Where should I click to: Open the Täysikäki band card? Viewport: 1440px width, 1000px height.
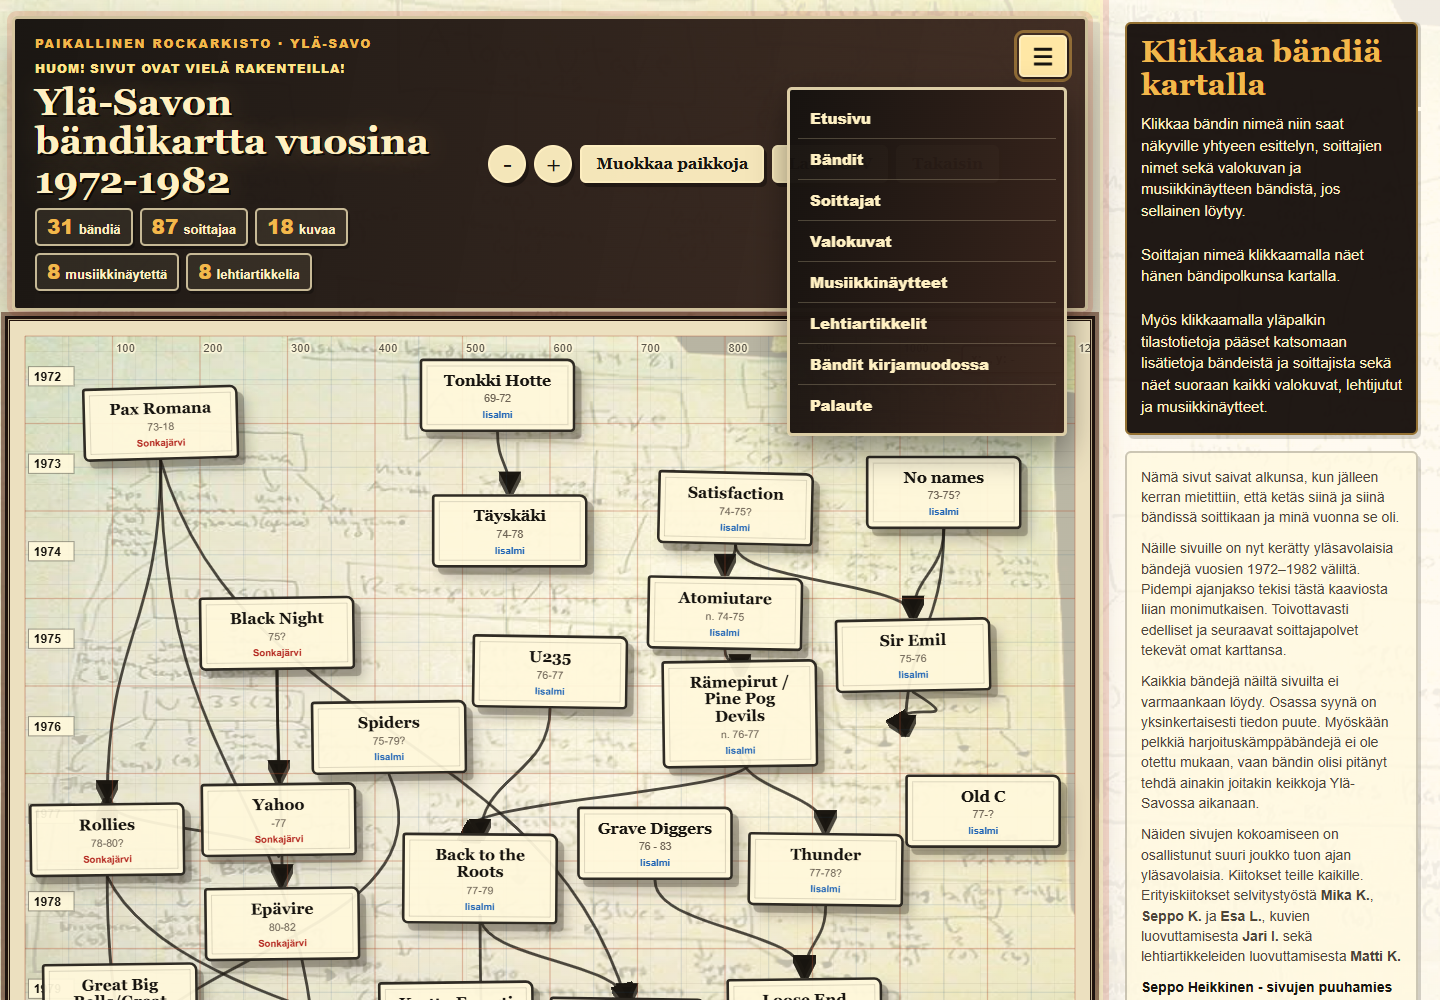click(509, 531)
